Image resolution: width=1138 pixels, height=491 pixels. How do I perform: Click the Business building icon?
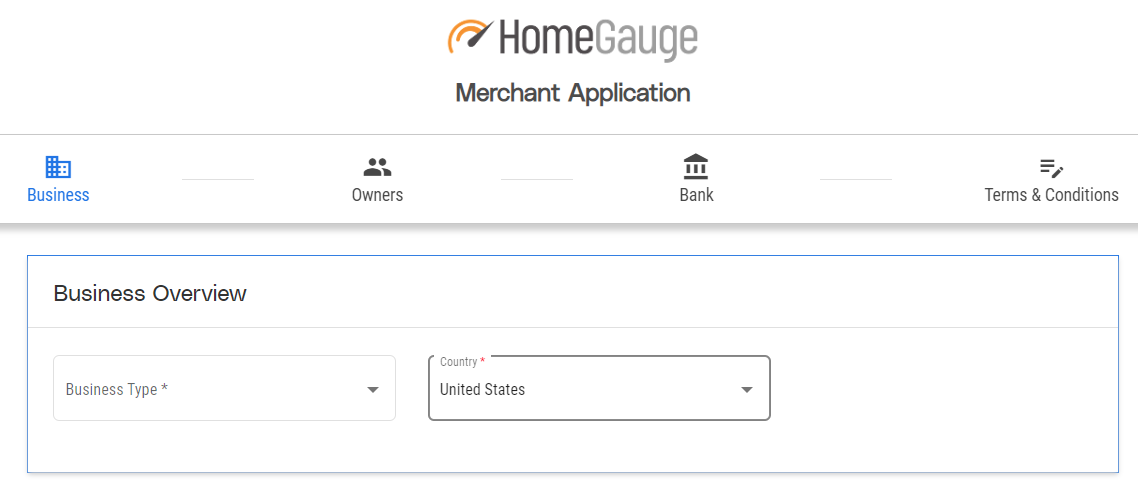[x=58, y=167]
